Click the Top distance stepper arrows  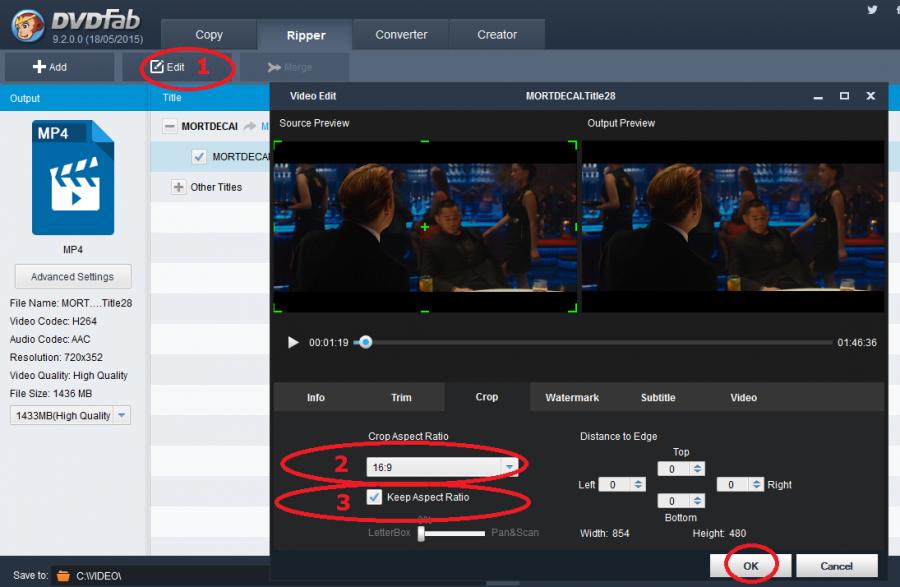tap(697, 469)
